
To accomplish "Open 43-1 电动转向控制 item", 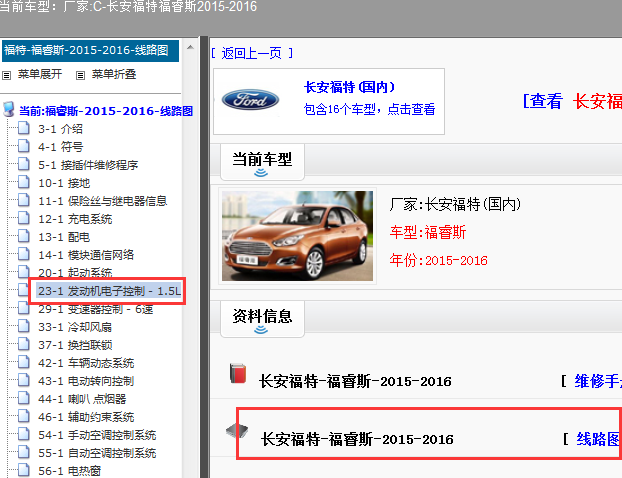I will (86, 381).
